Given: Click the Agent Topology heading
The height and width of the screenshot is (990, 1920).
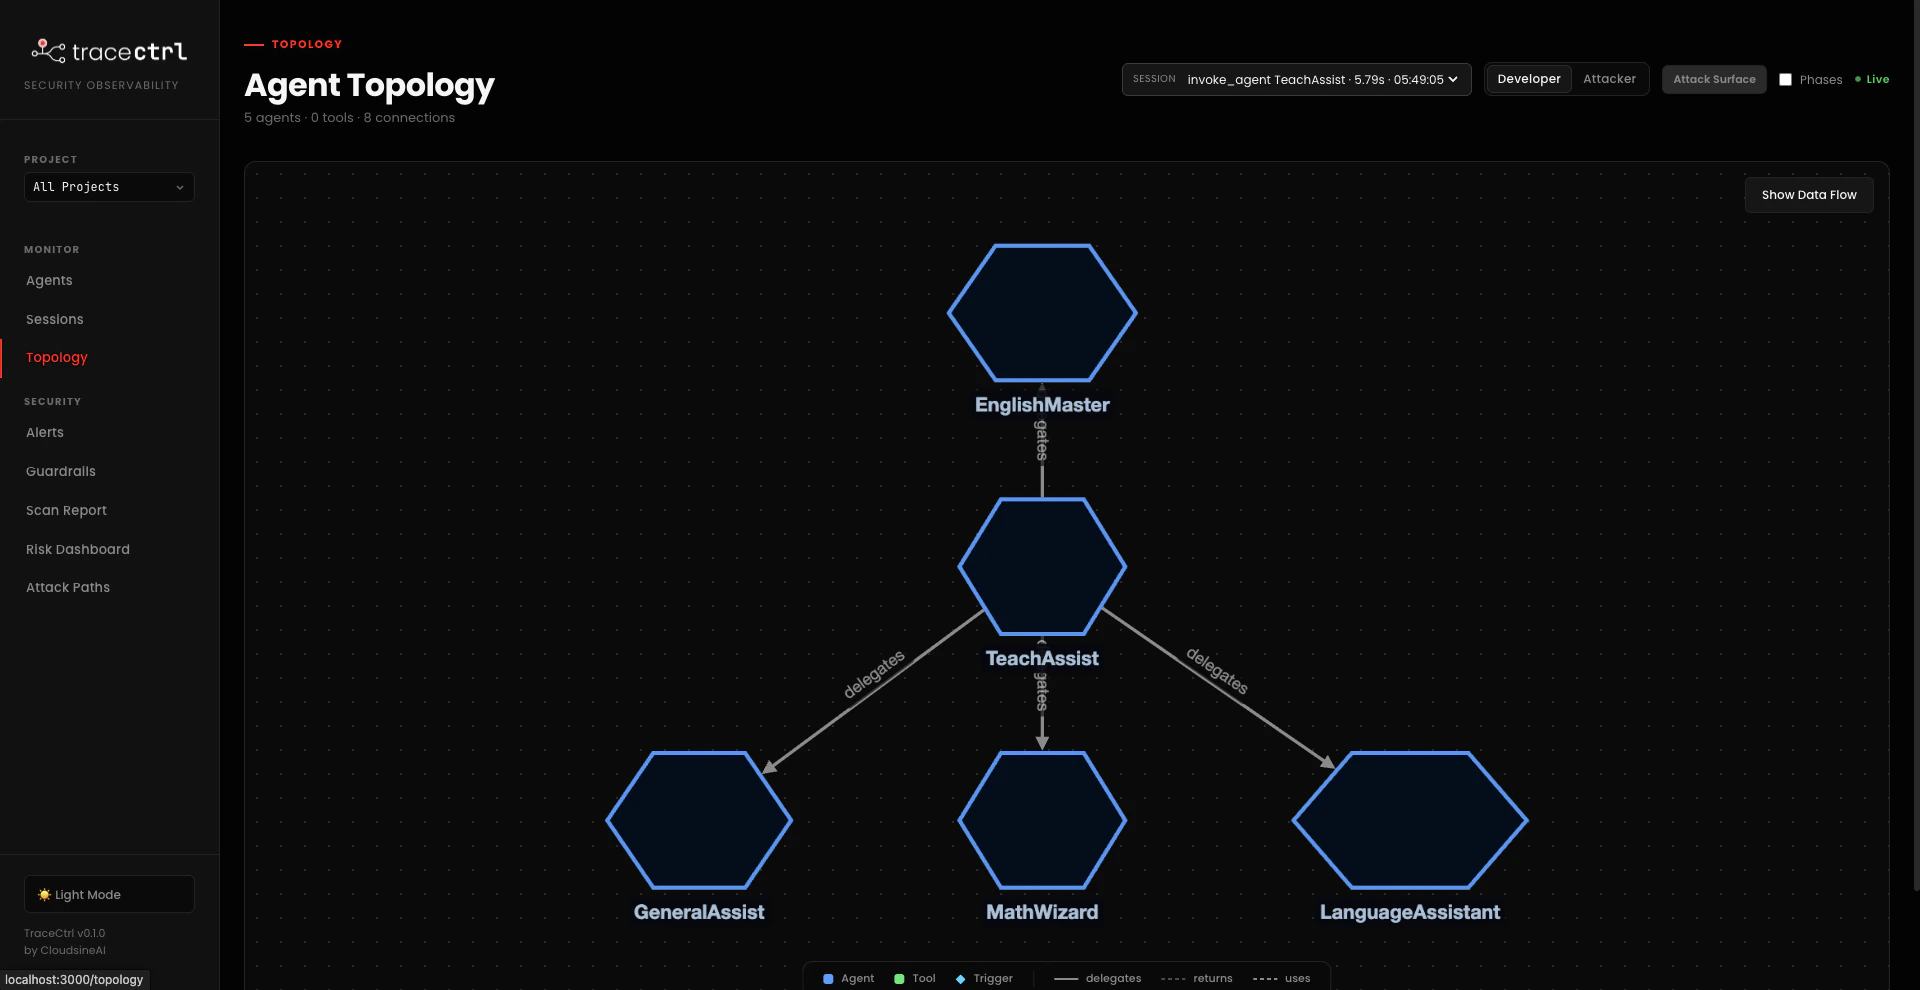Looking at the screenshot, I should [x=369, y=86].
